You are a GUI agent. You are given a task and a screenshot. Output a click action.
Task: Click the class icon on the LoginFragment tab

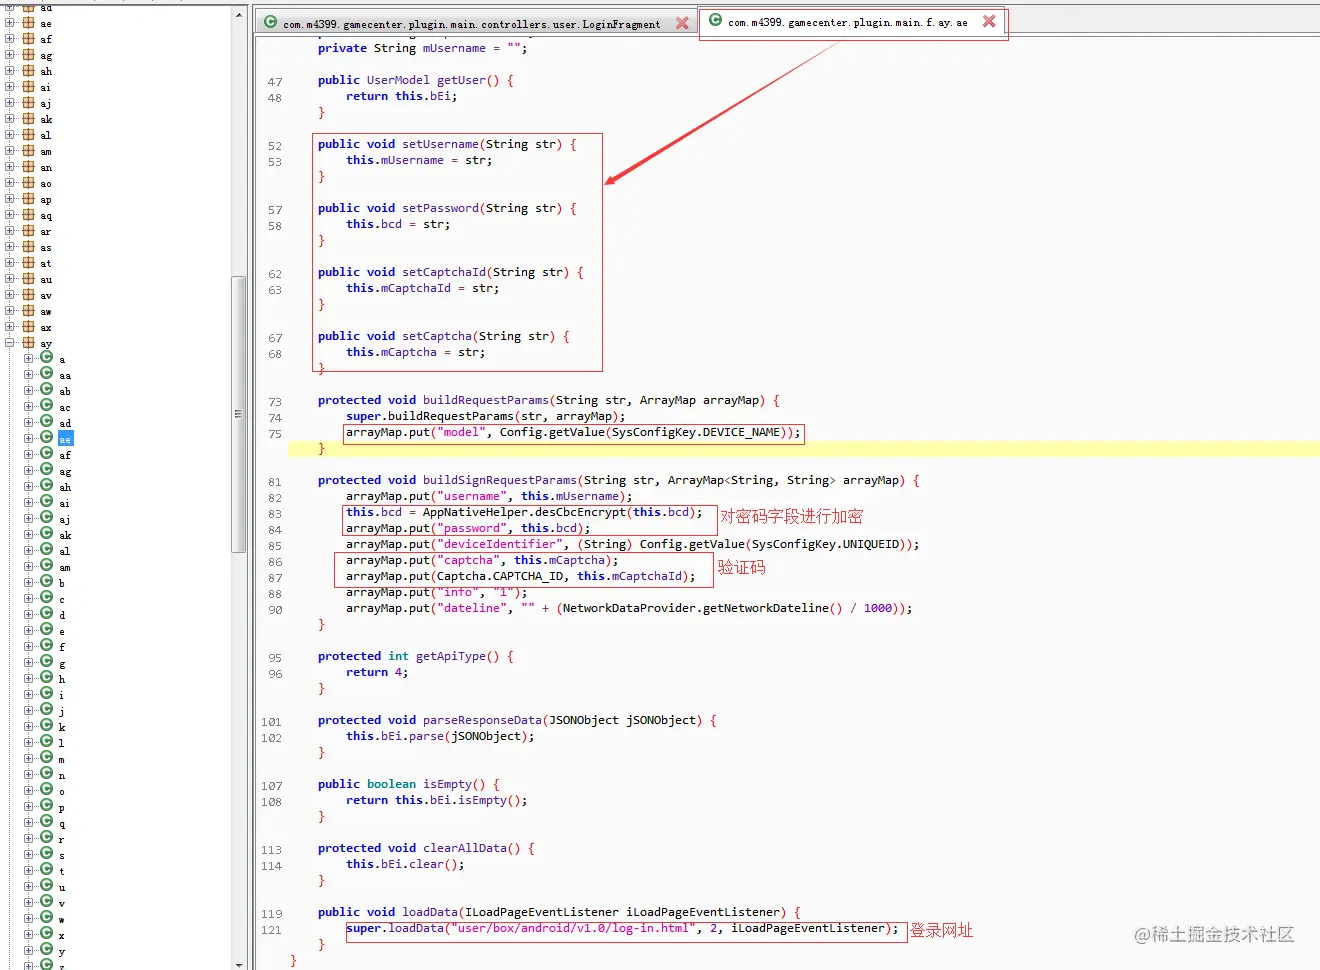[270, 22]
